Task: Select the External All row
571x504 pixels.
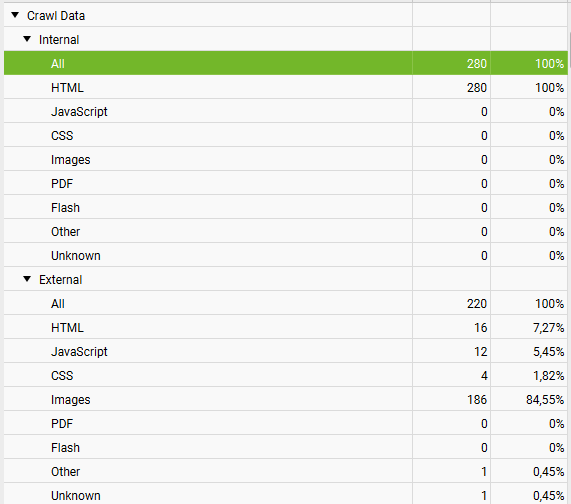Action: 286,303
